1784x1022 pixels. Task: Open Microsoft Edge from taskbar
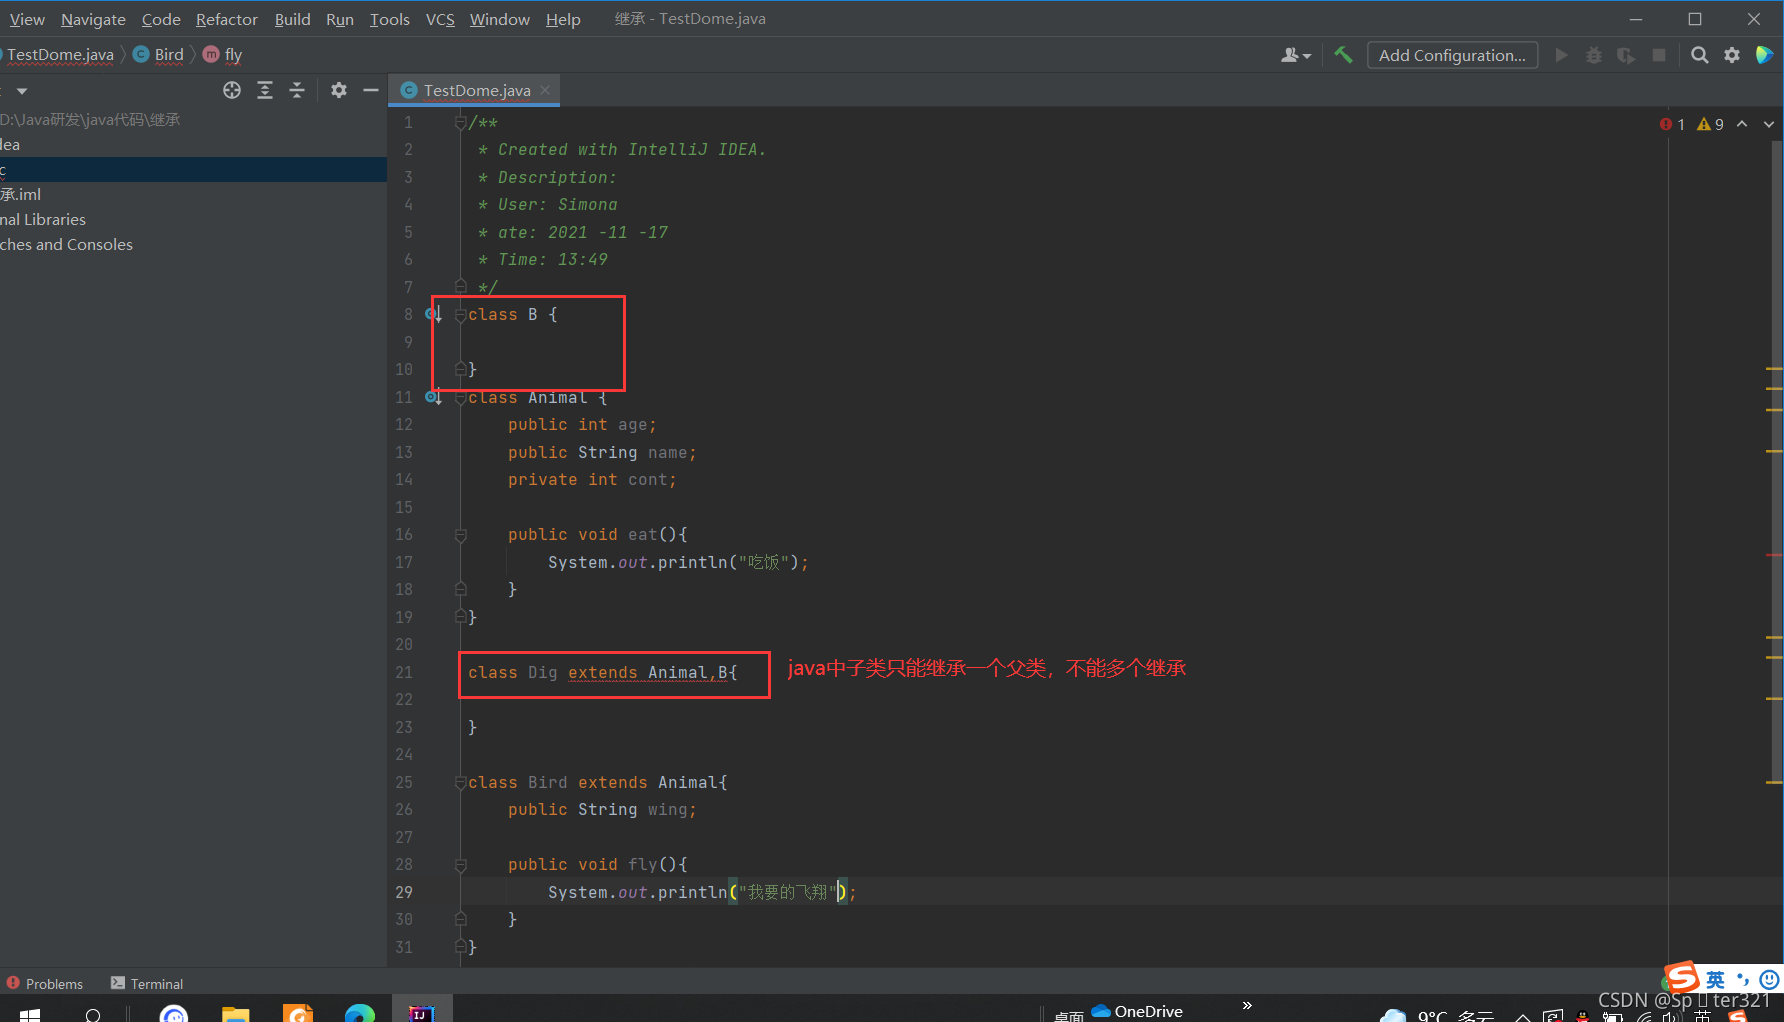click(360, 1014)
